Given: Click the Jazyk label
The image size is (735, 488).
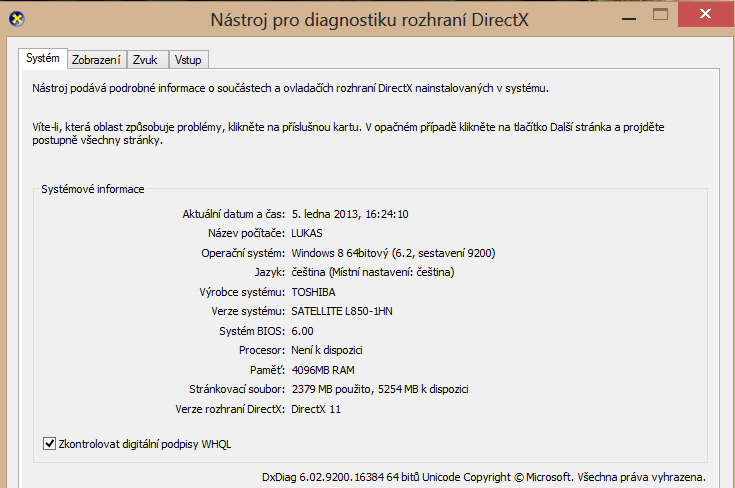Looking at the screenshot, I should 270,272.
